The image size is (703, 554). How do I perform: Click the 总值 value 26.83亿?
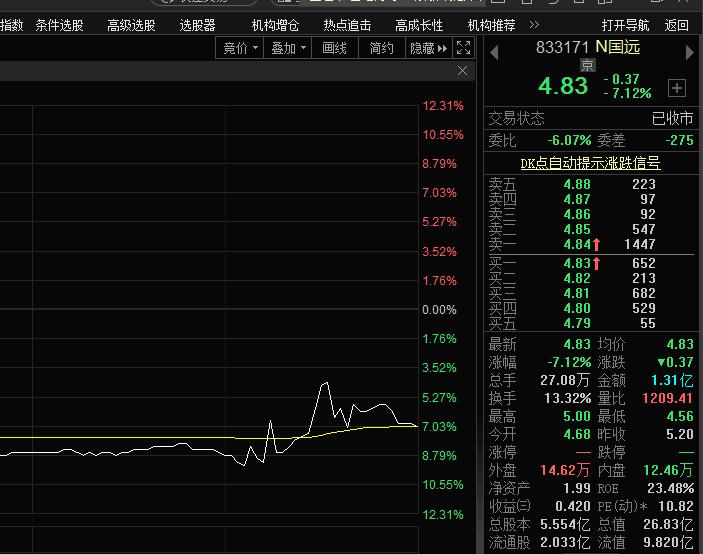pos(668,524)
